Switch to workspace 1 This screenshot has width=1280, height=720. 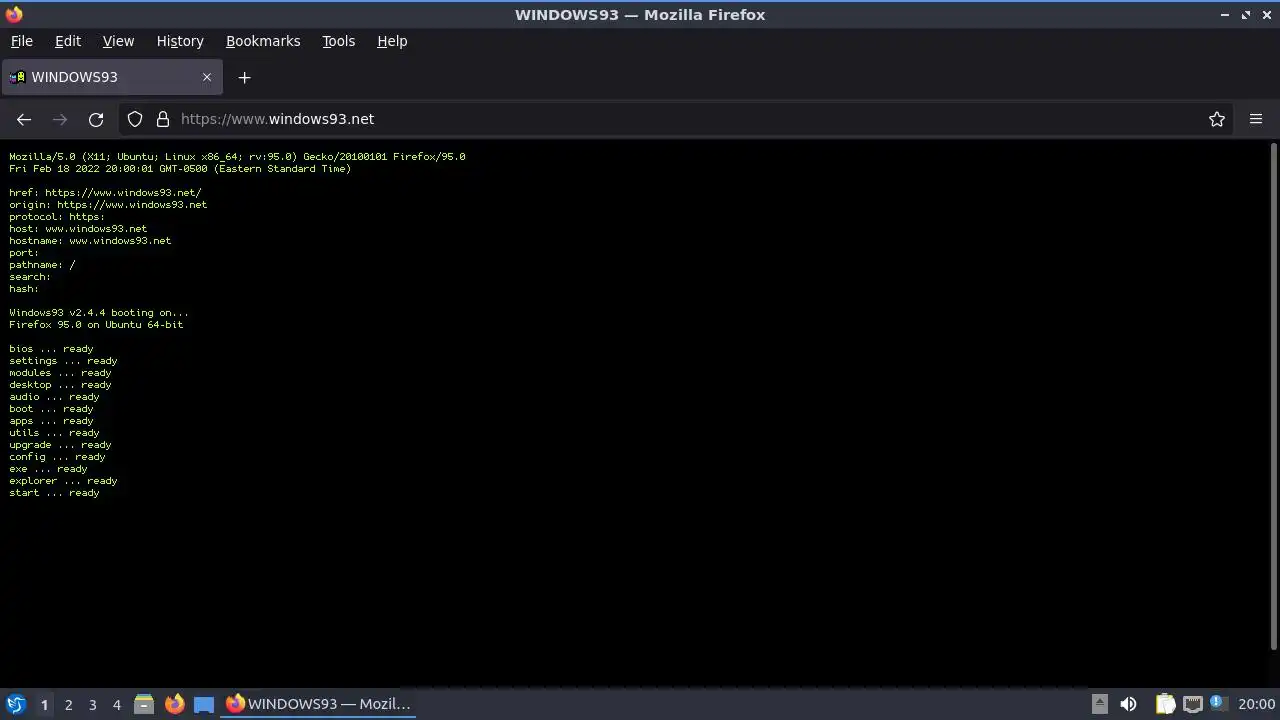tap(44, 704)
